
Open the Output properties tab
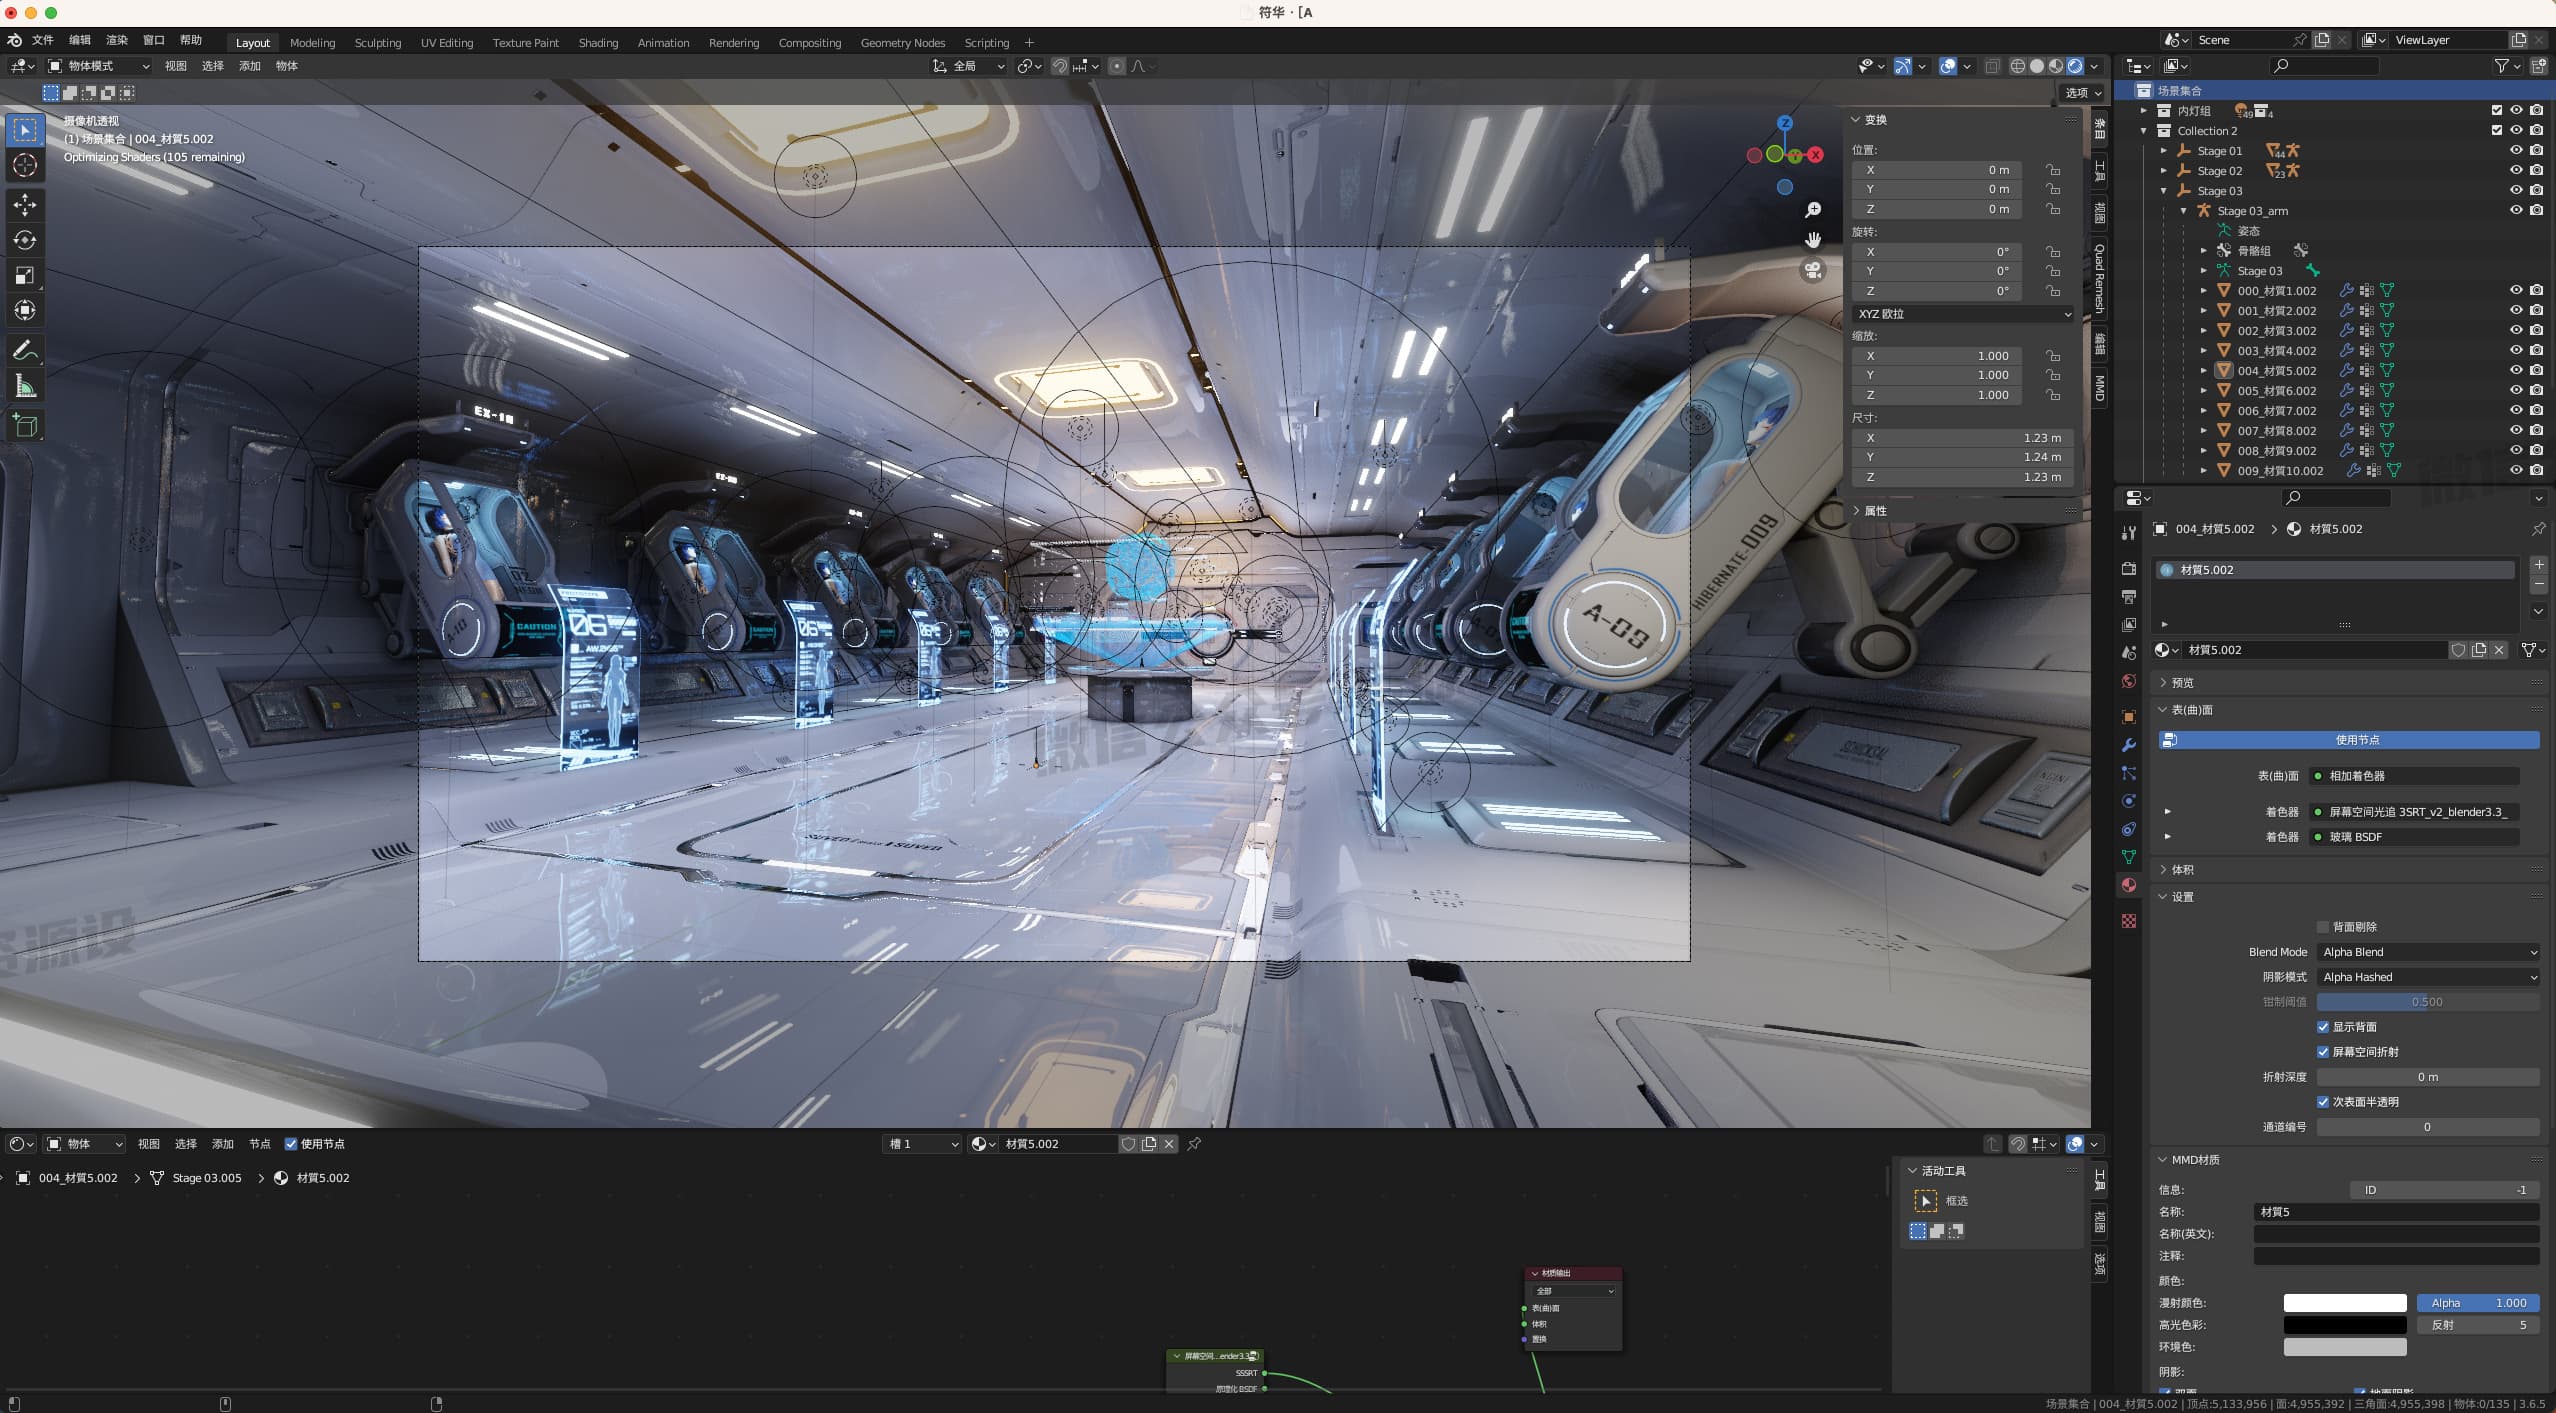(2129, 596)
